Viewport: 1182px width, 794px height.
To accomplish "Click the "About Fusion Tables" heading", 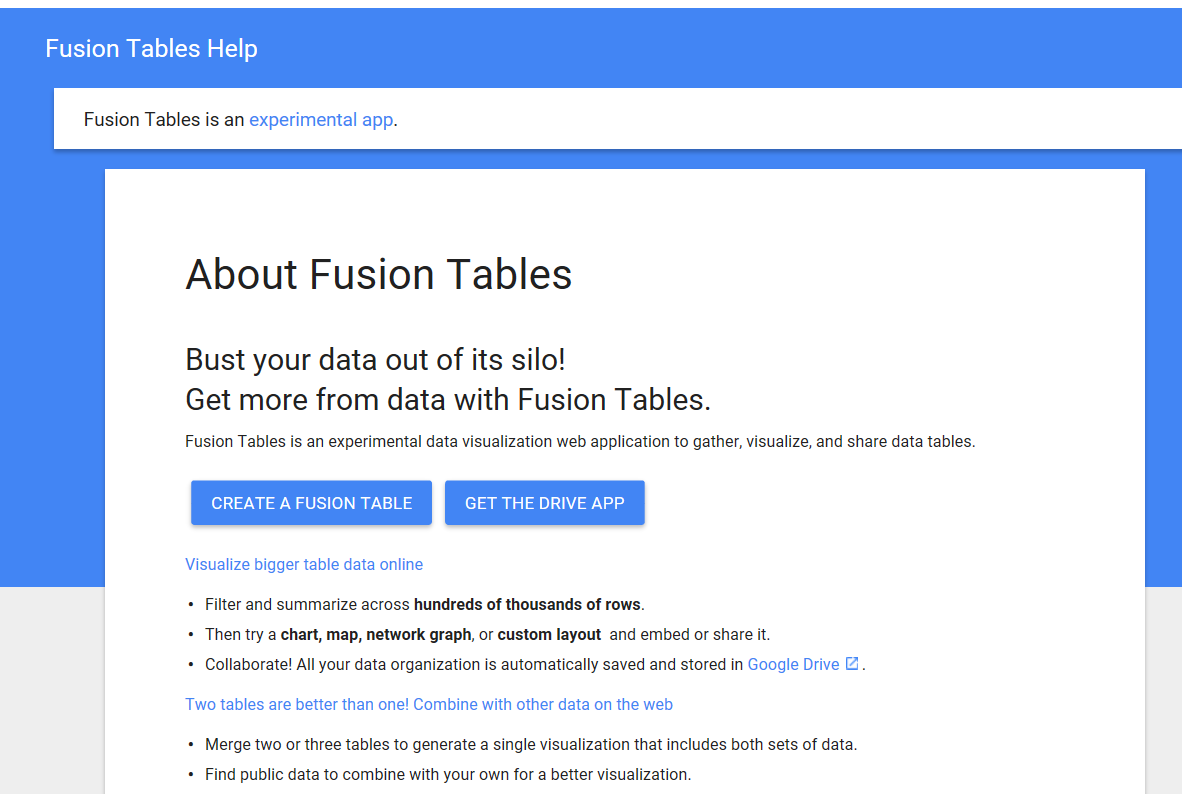I will 378,274.
